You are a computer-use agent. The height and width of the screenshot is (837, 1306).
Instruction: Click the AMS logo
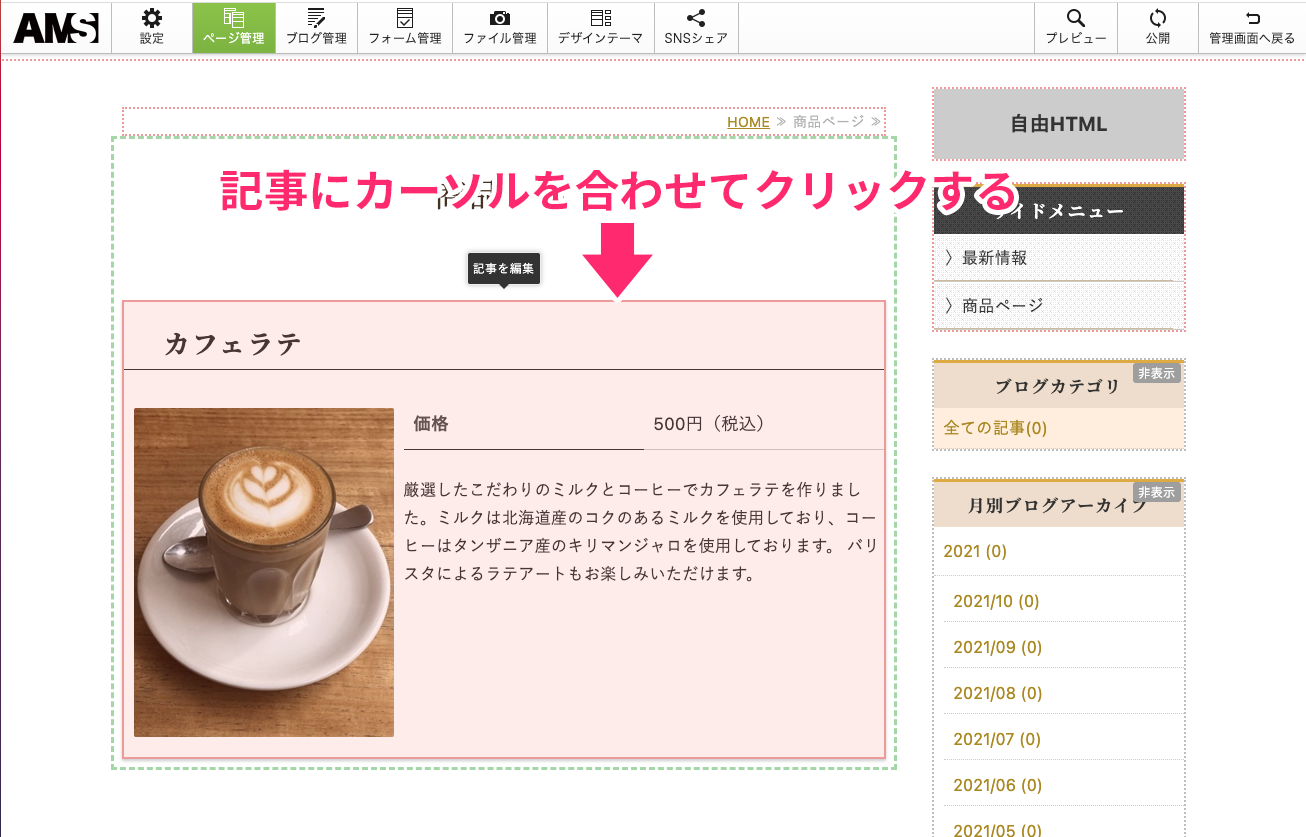point(56,28)
